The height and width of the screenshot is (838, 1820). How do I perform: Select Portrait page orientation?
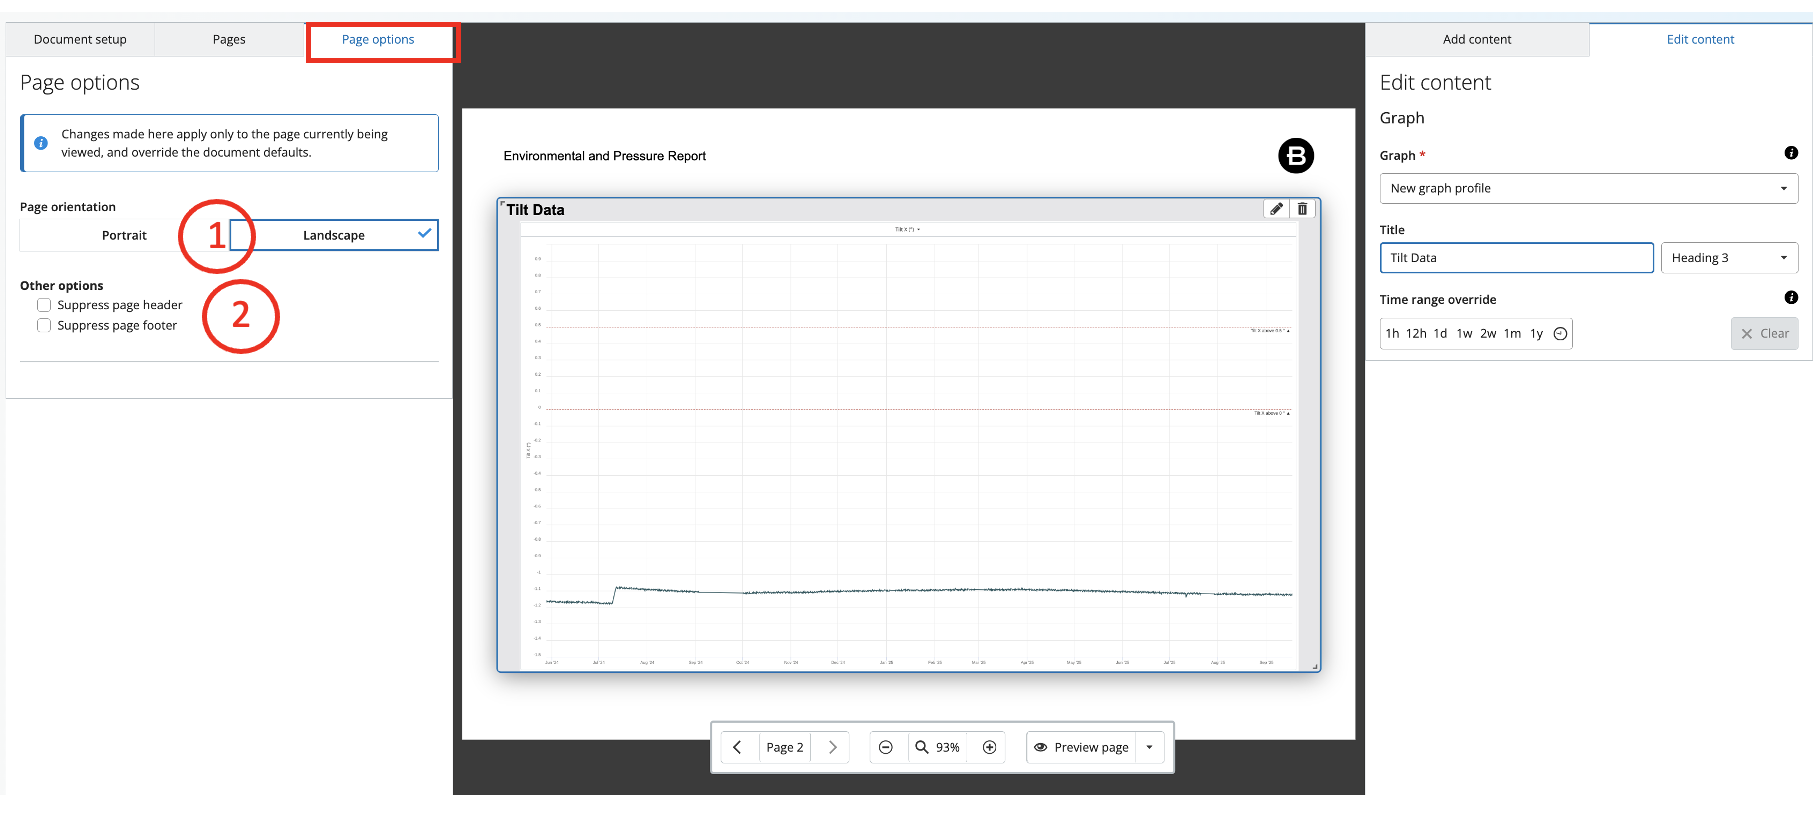[125, 235]
